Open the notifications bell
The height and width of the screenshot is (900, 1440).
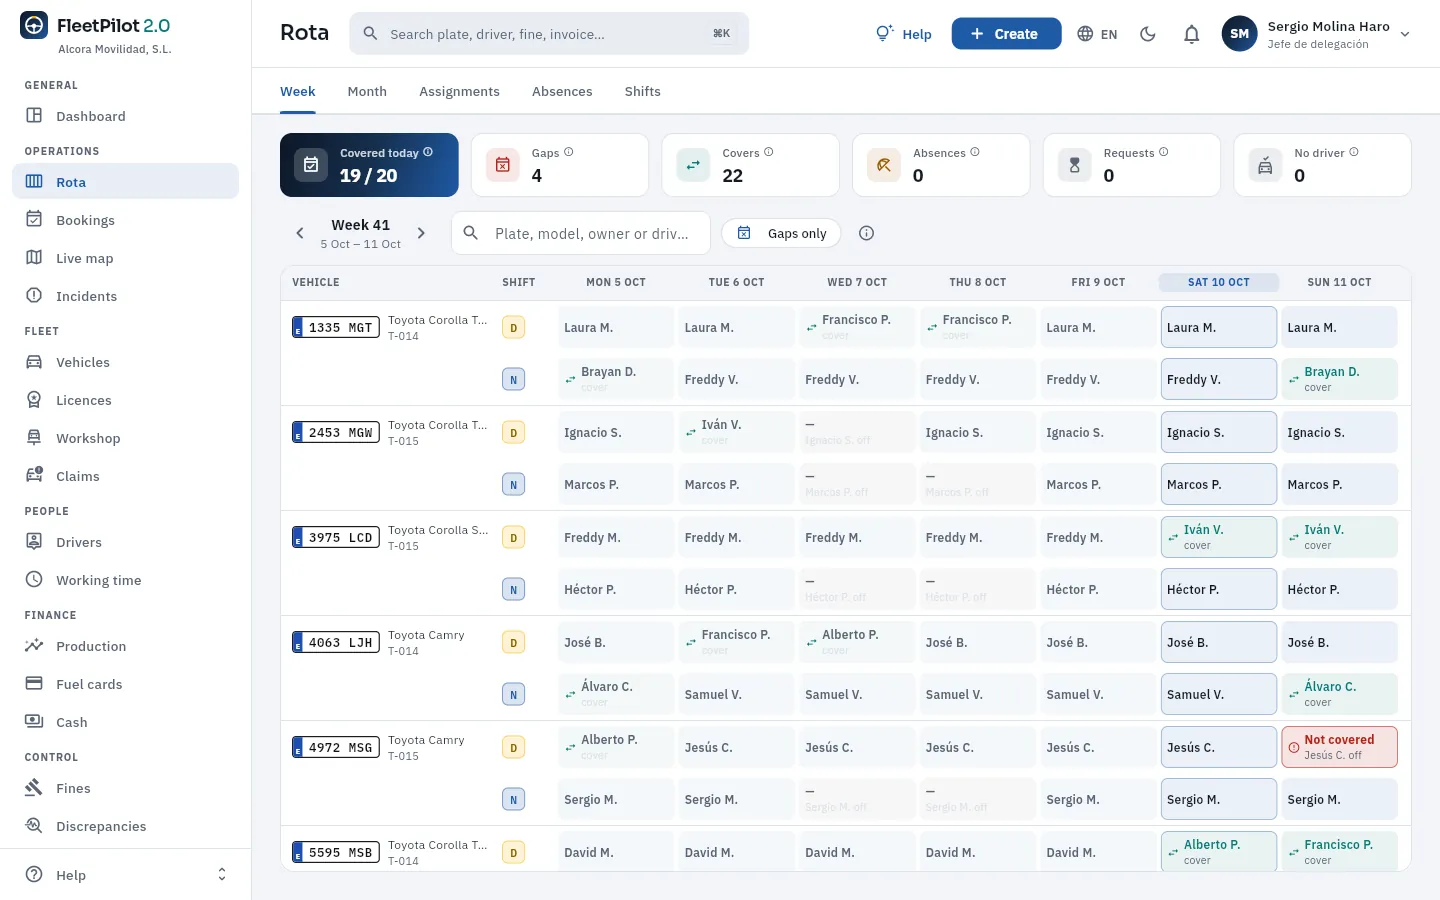(x=1191, y=34)
